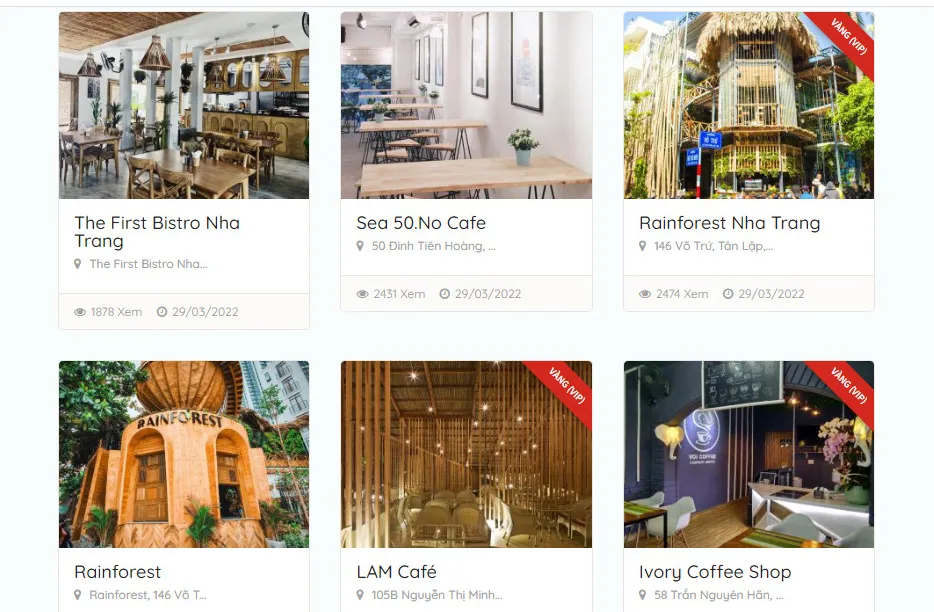Click eye views icon next to 1878 Xem
This screenshot has width=934, height=612.
80,312
